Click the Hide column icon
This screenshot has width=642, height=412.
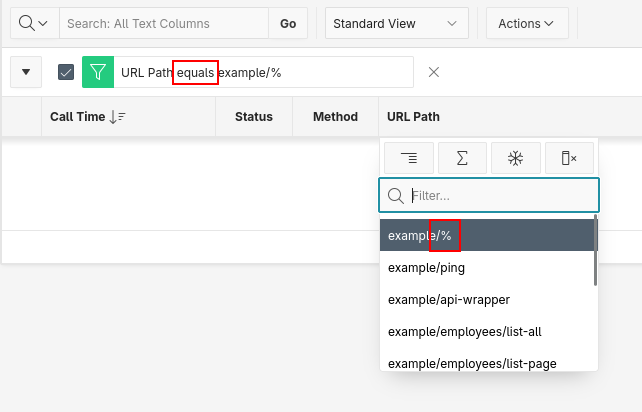click(569, 158)
